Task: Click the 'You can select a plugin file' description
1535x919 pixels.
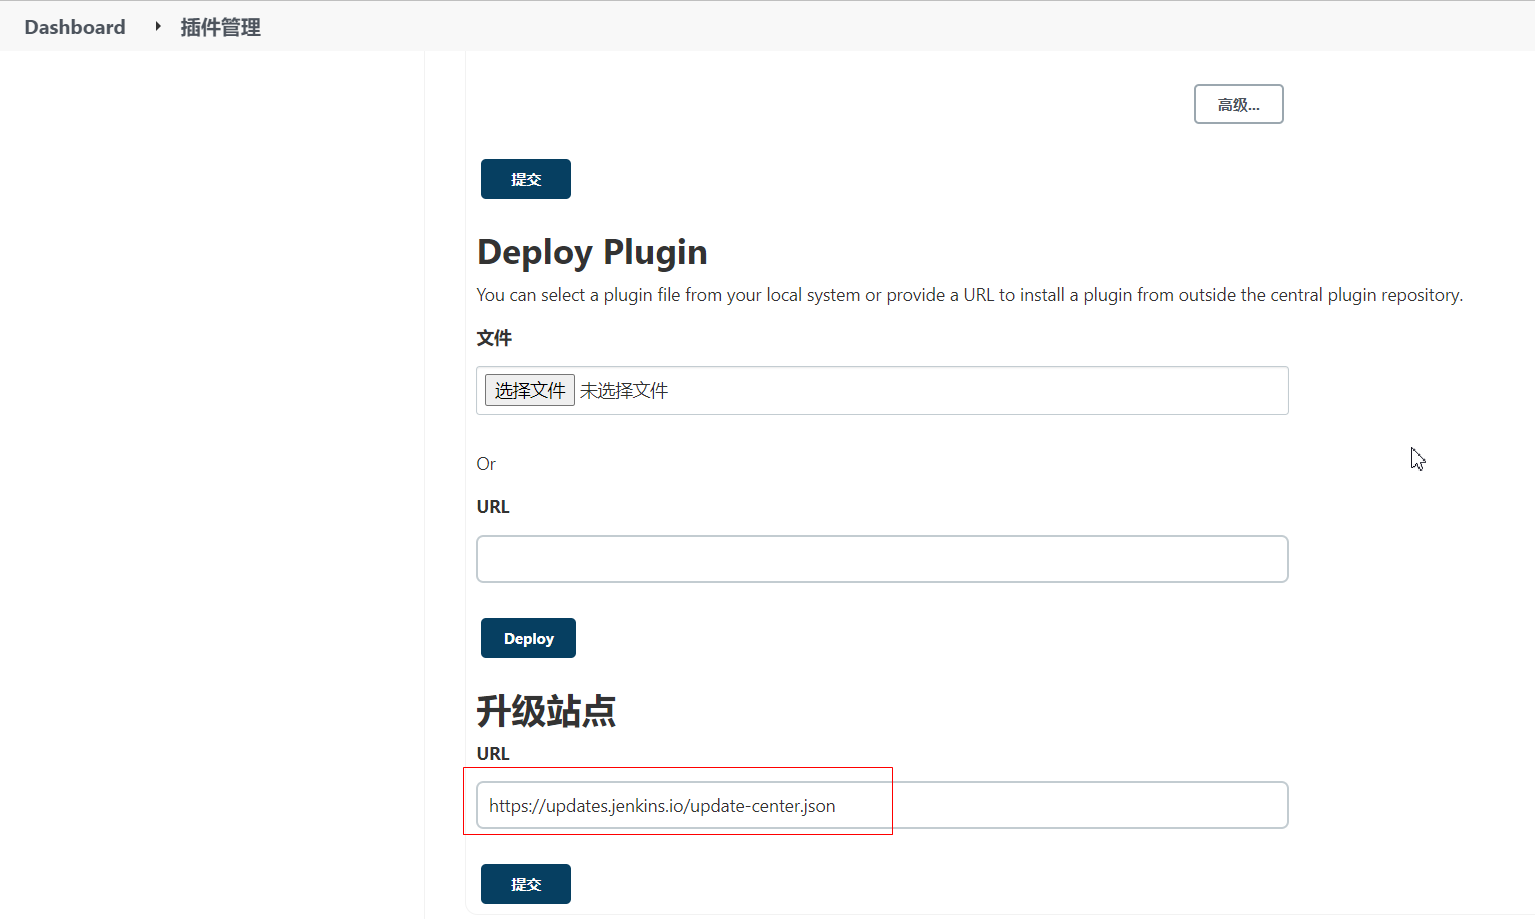Action: (970, 295)
